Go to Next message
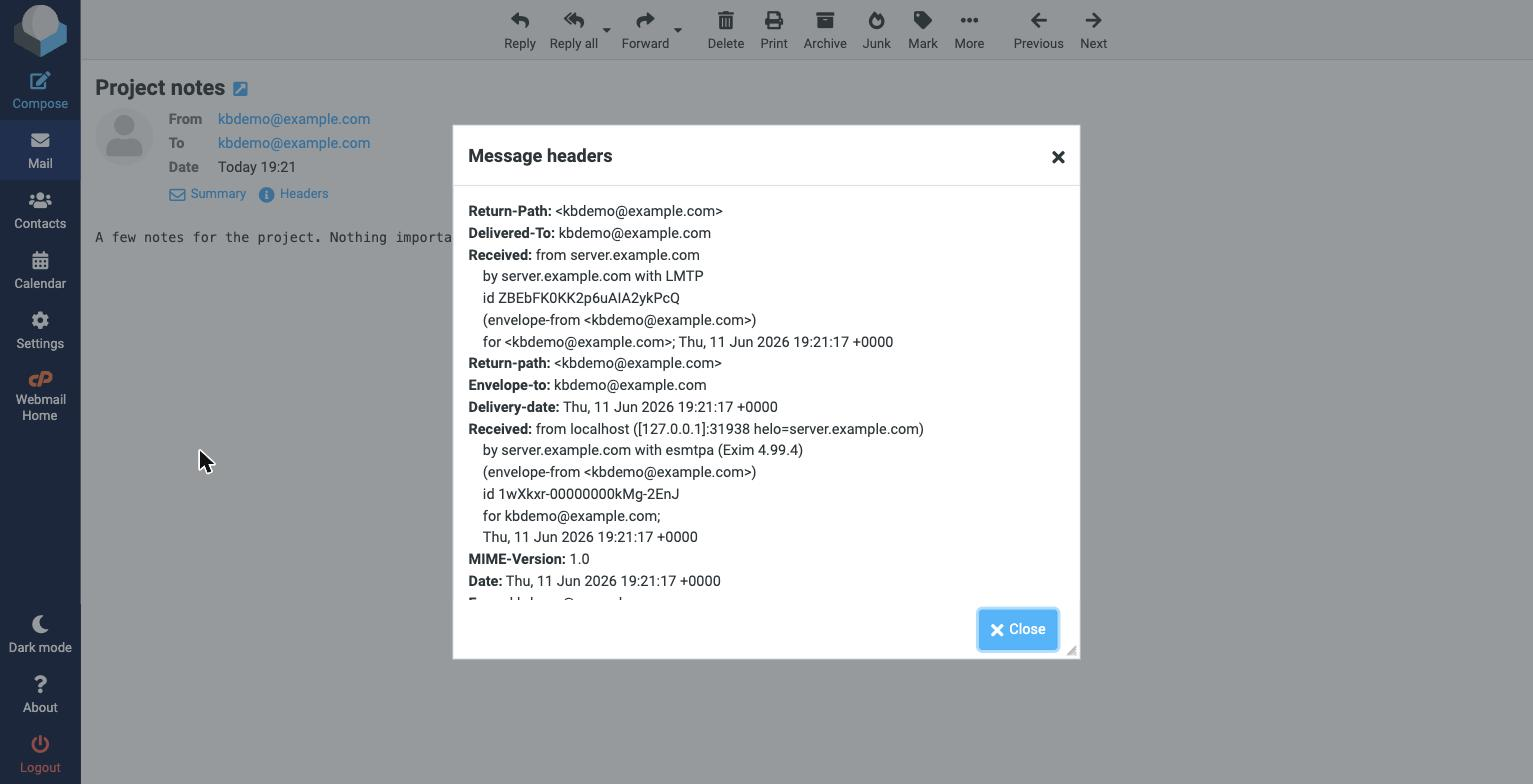This screenshot has height=784, width=1533. point(1093,30)
